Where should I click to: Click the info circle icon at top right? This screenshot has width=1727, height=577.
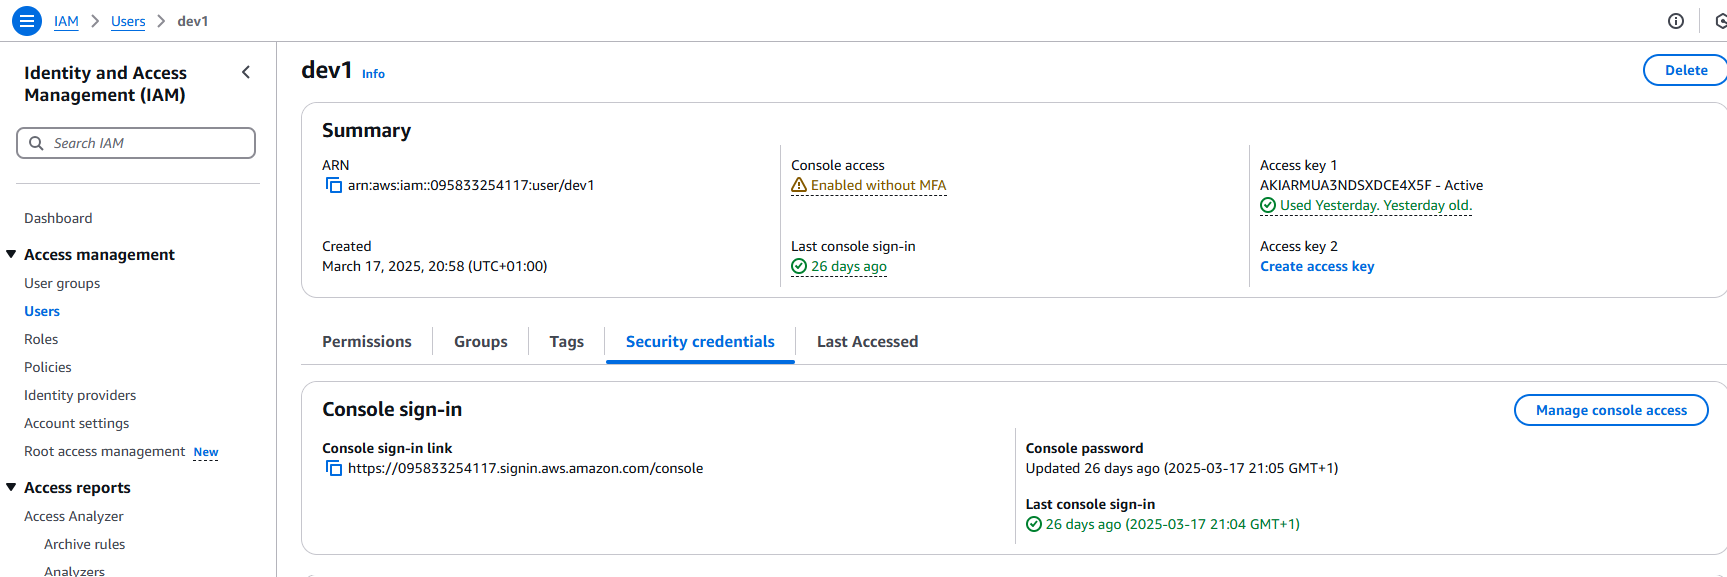1676,21
